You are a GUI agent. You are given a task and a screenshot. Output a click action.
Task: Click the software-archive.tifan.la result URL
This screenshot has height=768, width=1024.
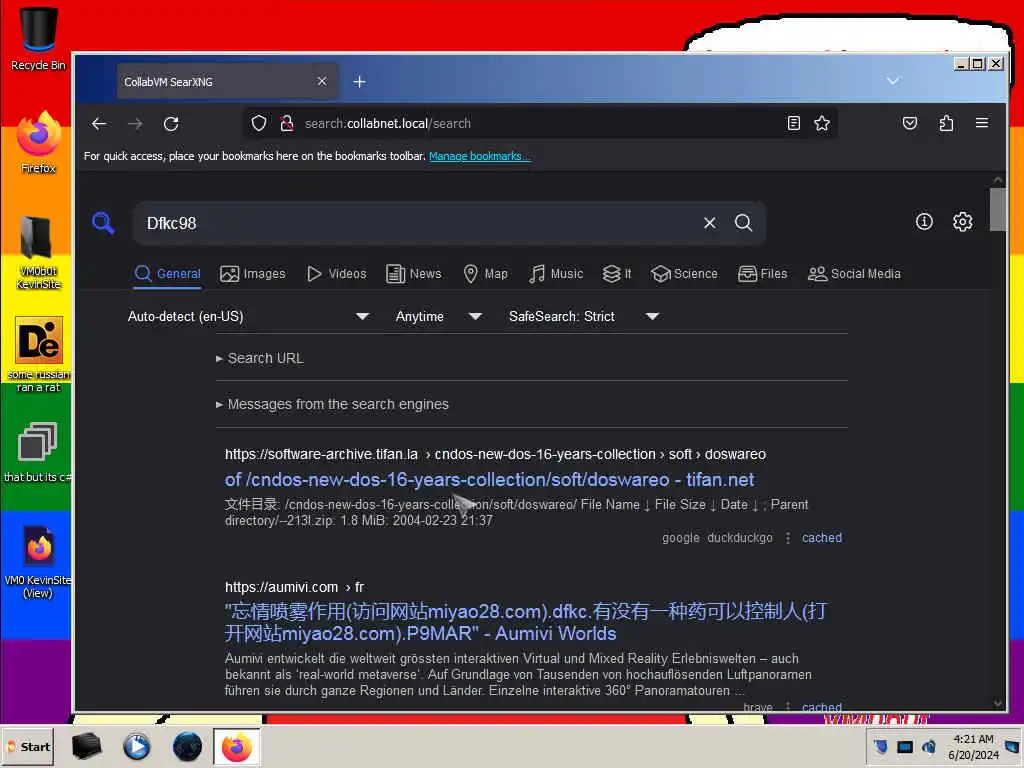click(495, 455)
